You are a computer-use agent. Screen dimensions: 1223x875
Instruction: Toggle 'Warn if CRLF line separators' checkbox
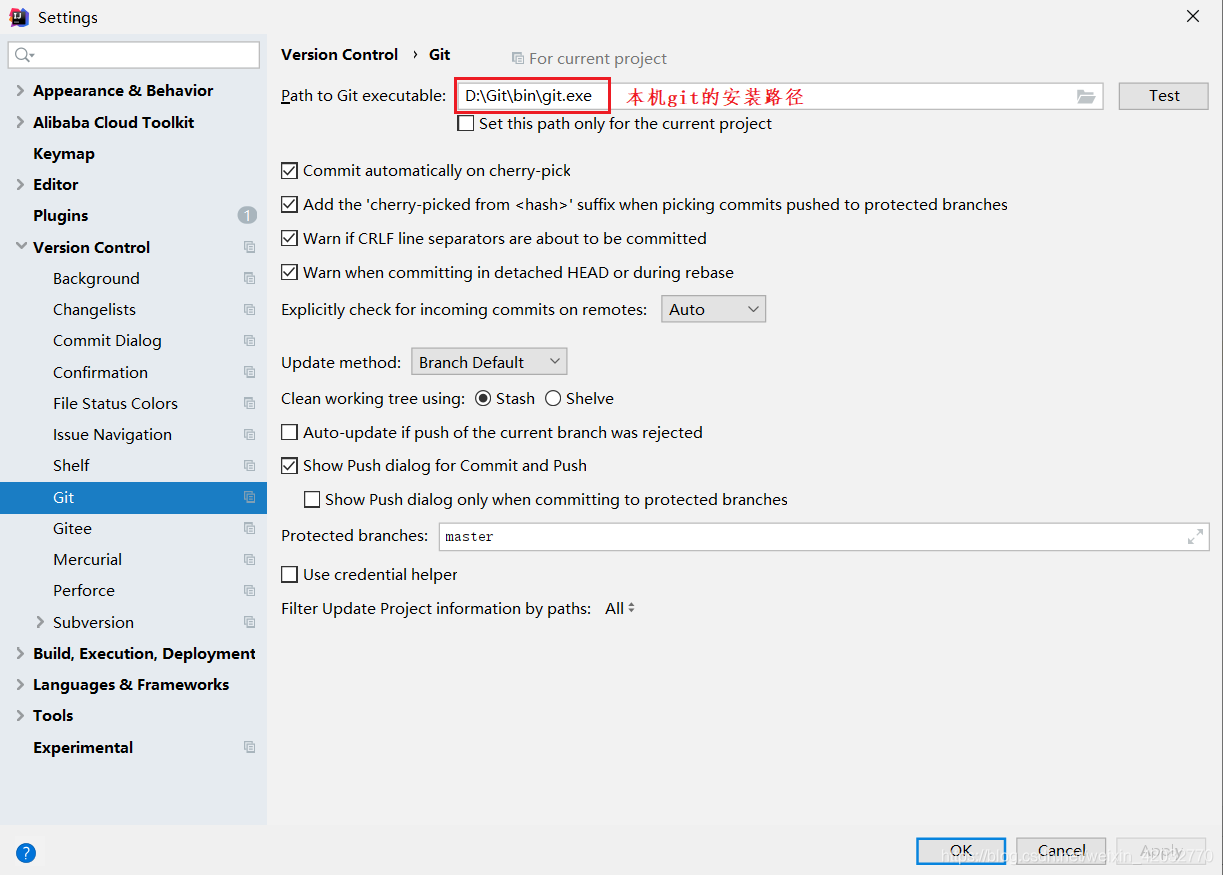tap(290, 239)
